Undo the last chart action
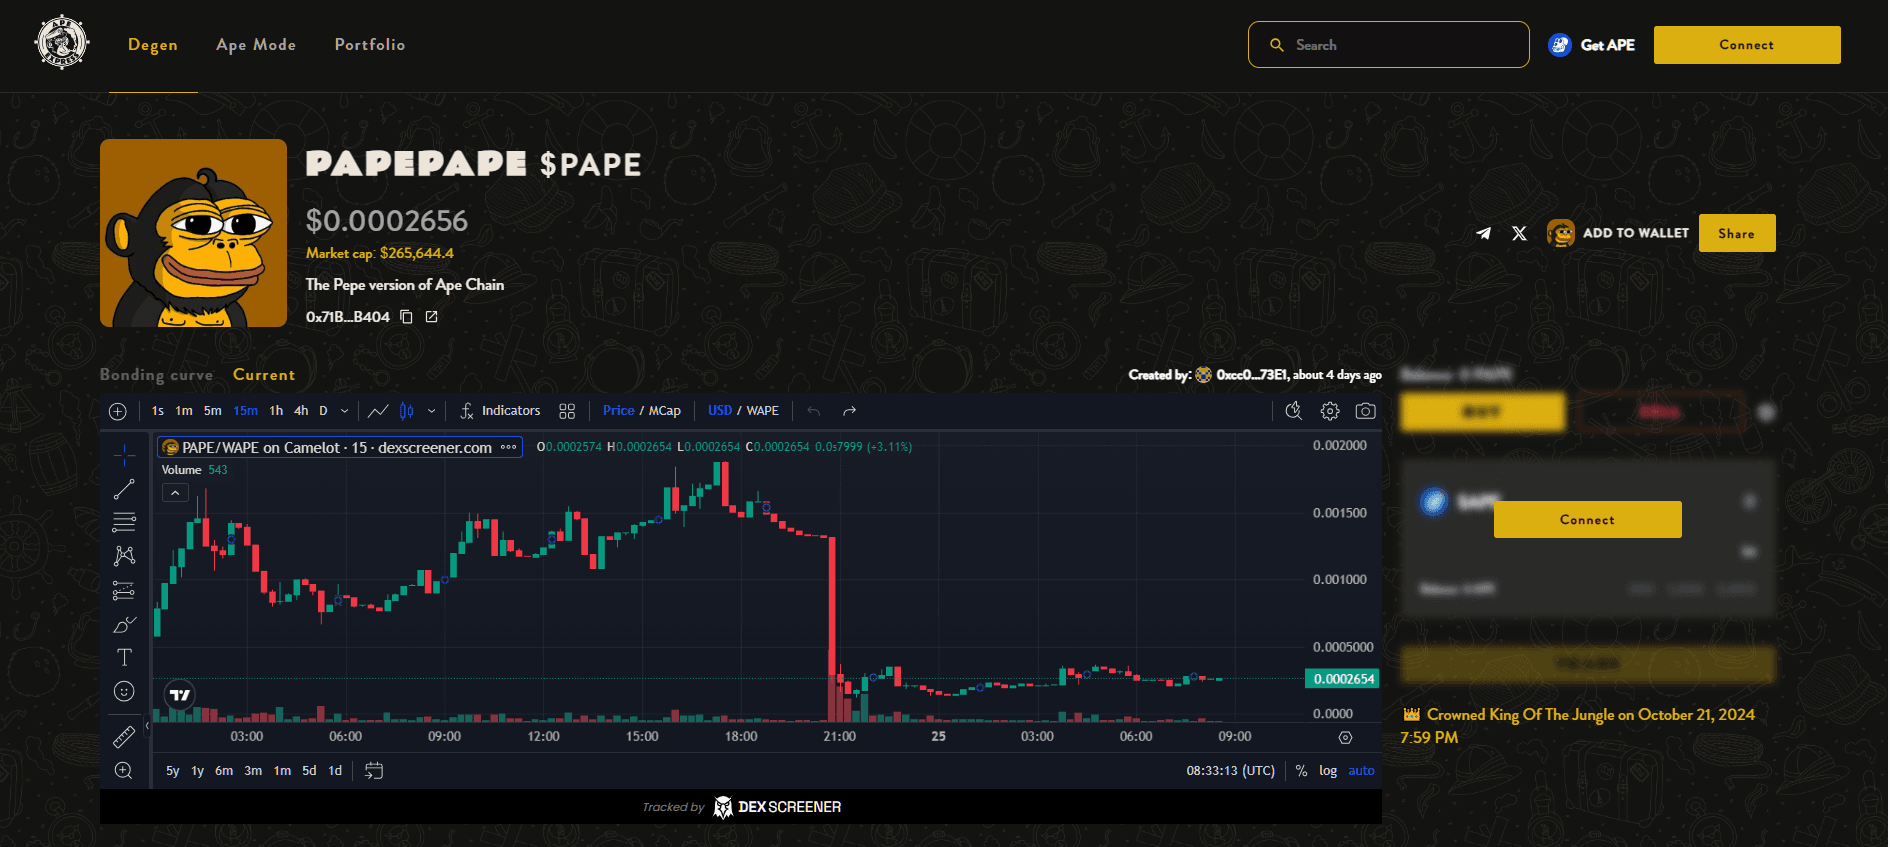1890x847 pixels. pyautogui.click(x=814, y=411)
